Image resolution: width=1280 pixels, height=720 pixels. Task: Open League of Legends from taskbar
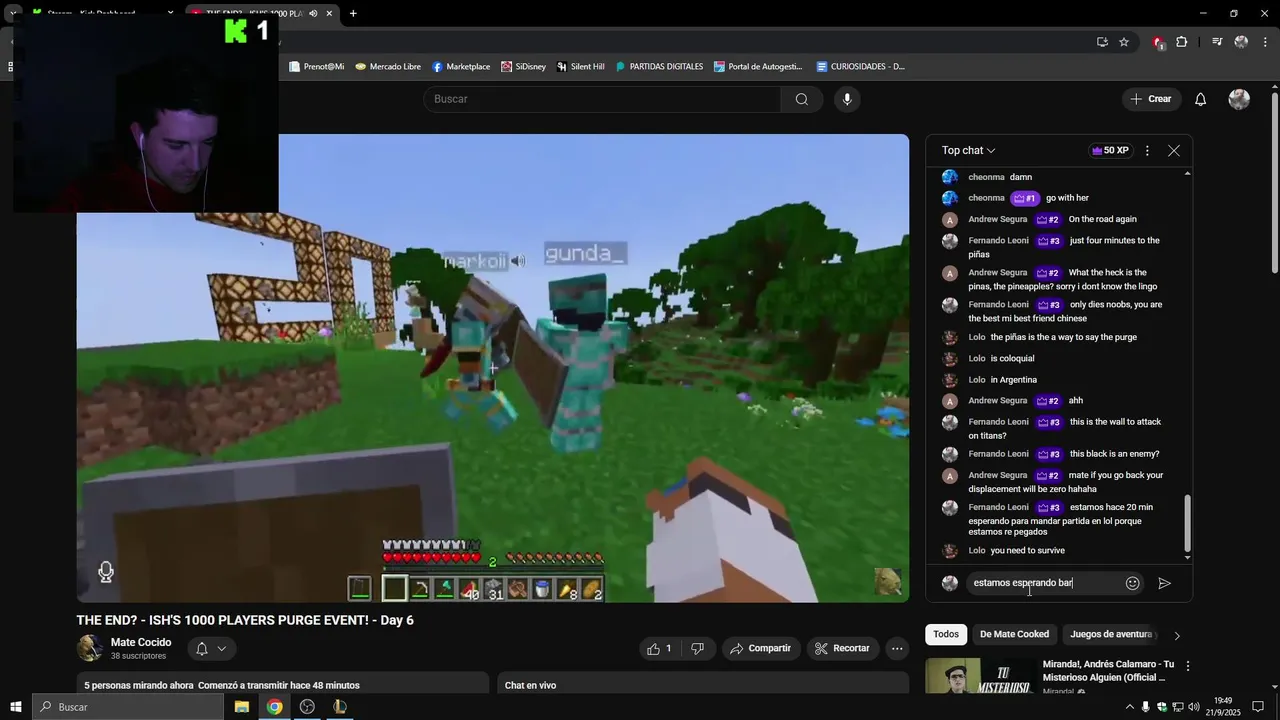click(340, 707)
